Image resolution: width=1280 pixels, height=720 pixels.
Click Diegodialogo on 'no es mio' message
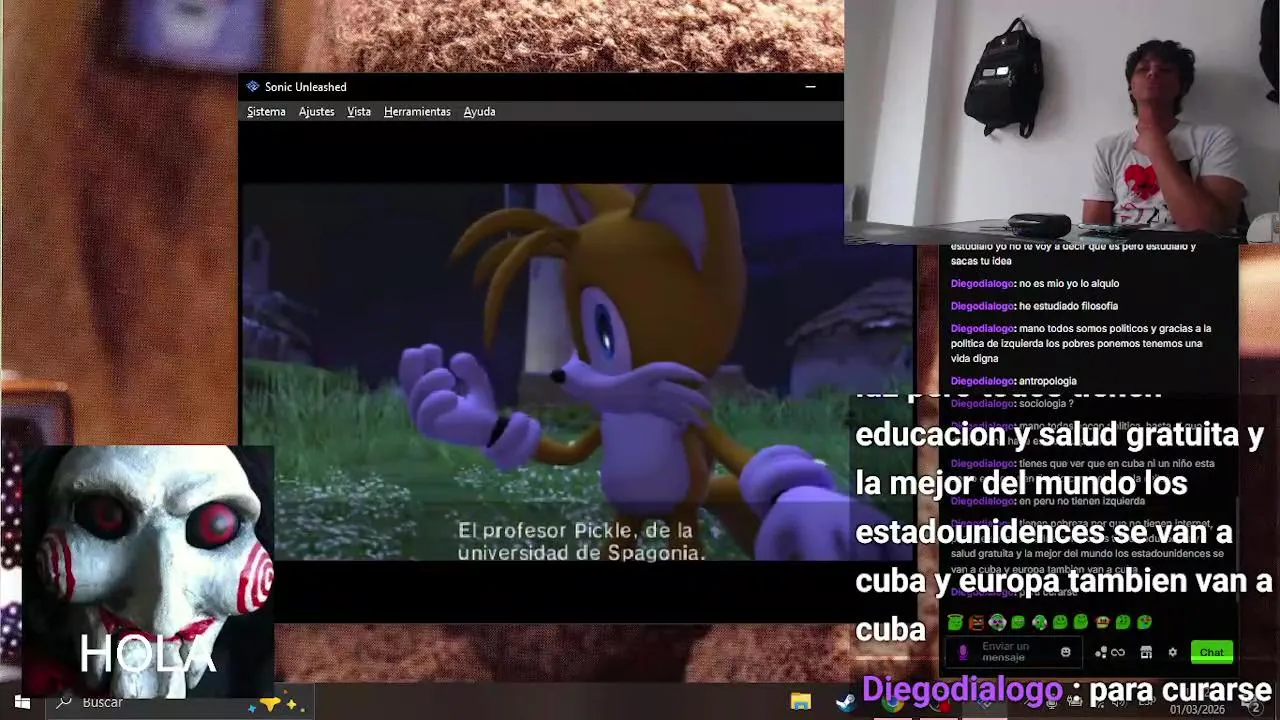point(982,283)
